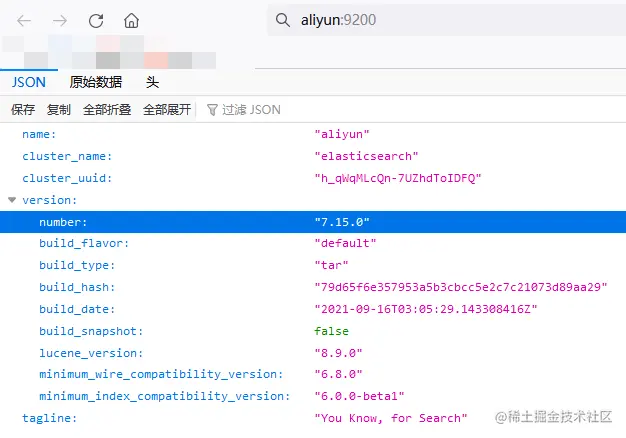Image resolution: width=626 pixels, height=438 pixels.
Task: Select the build_snapshot key
Action: click(91, 331)
